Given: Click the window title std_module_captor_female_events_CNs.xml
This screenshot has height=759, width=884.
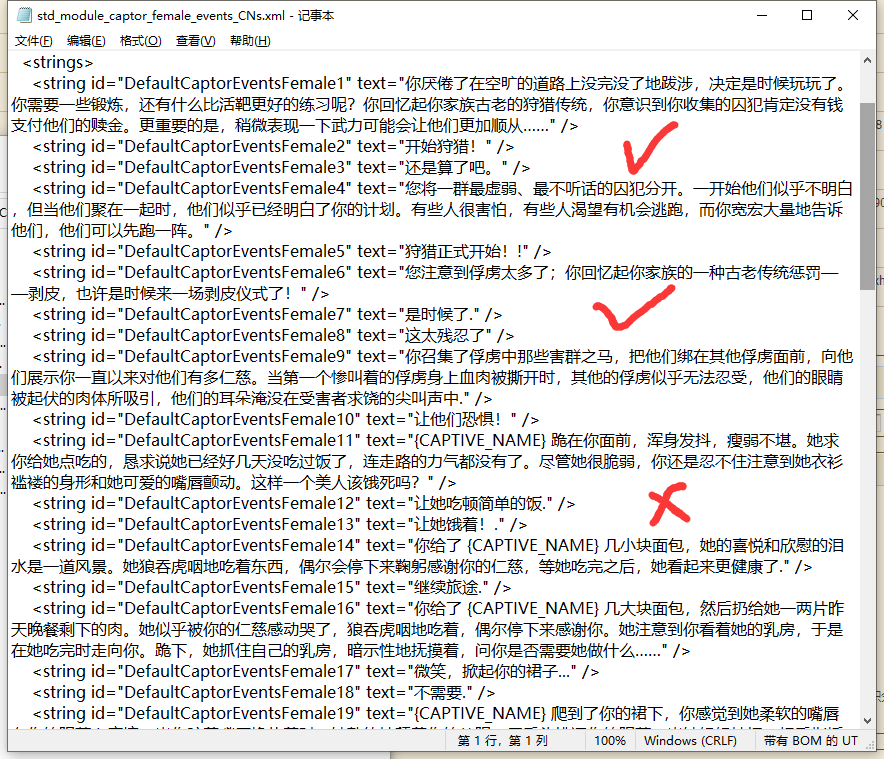Looking at the screenshot, I should pyautogui.click(x=161, y=16).
